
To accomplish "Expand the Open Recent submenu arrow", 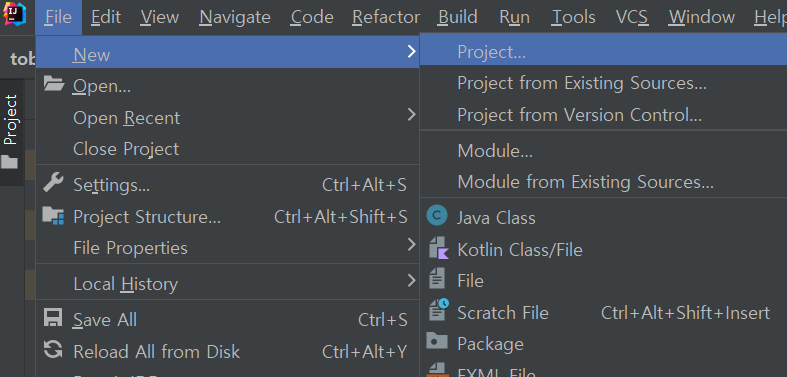I will pyautogui.click(x=411, y=115).
